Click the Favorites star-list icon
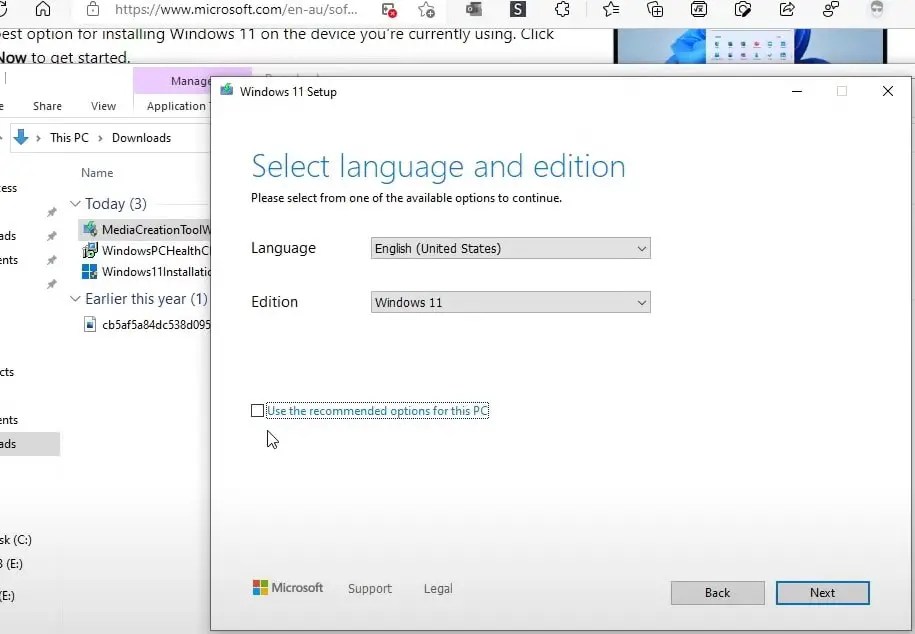Viewport: 915px width, 634px height. pos(610,11)
